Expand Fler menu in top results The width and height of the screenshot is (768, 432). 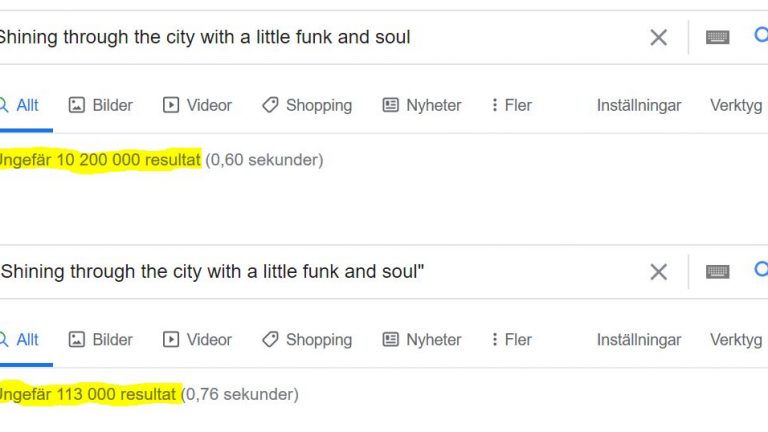pyautogui.click(x=511, y=105)
